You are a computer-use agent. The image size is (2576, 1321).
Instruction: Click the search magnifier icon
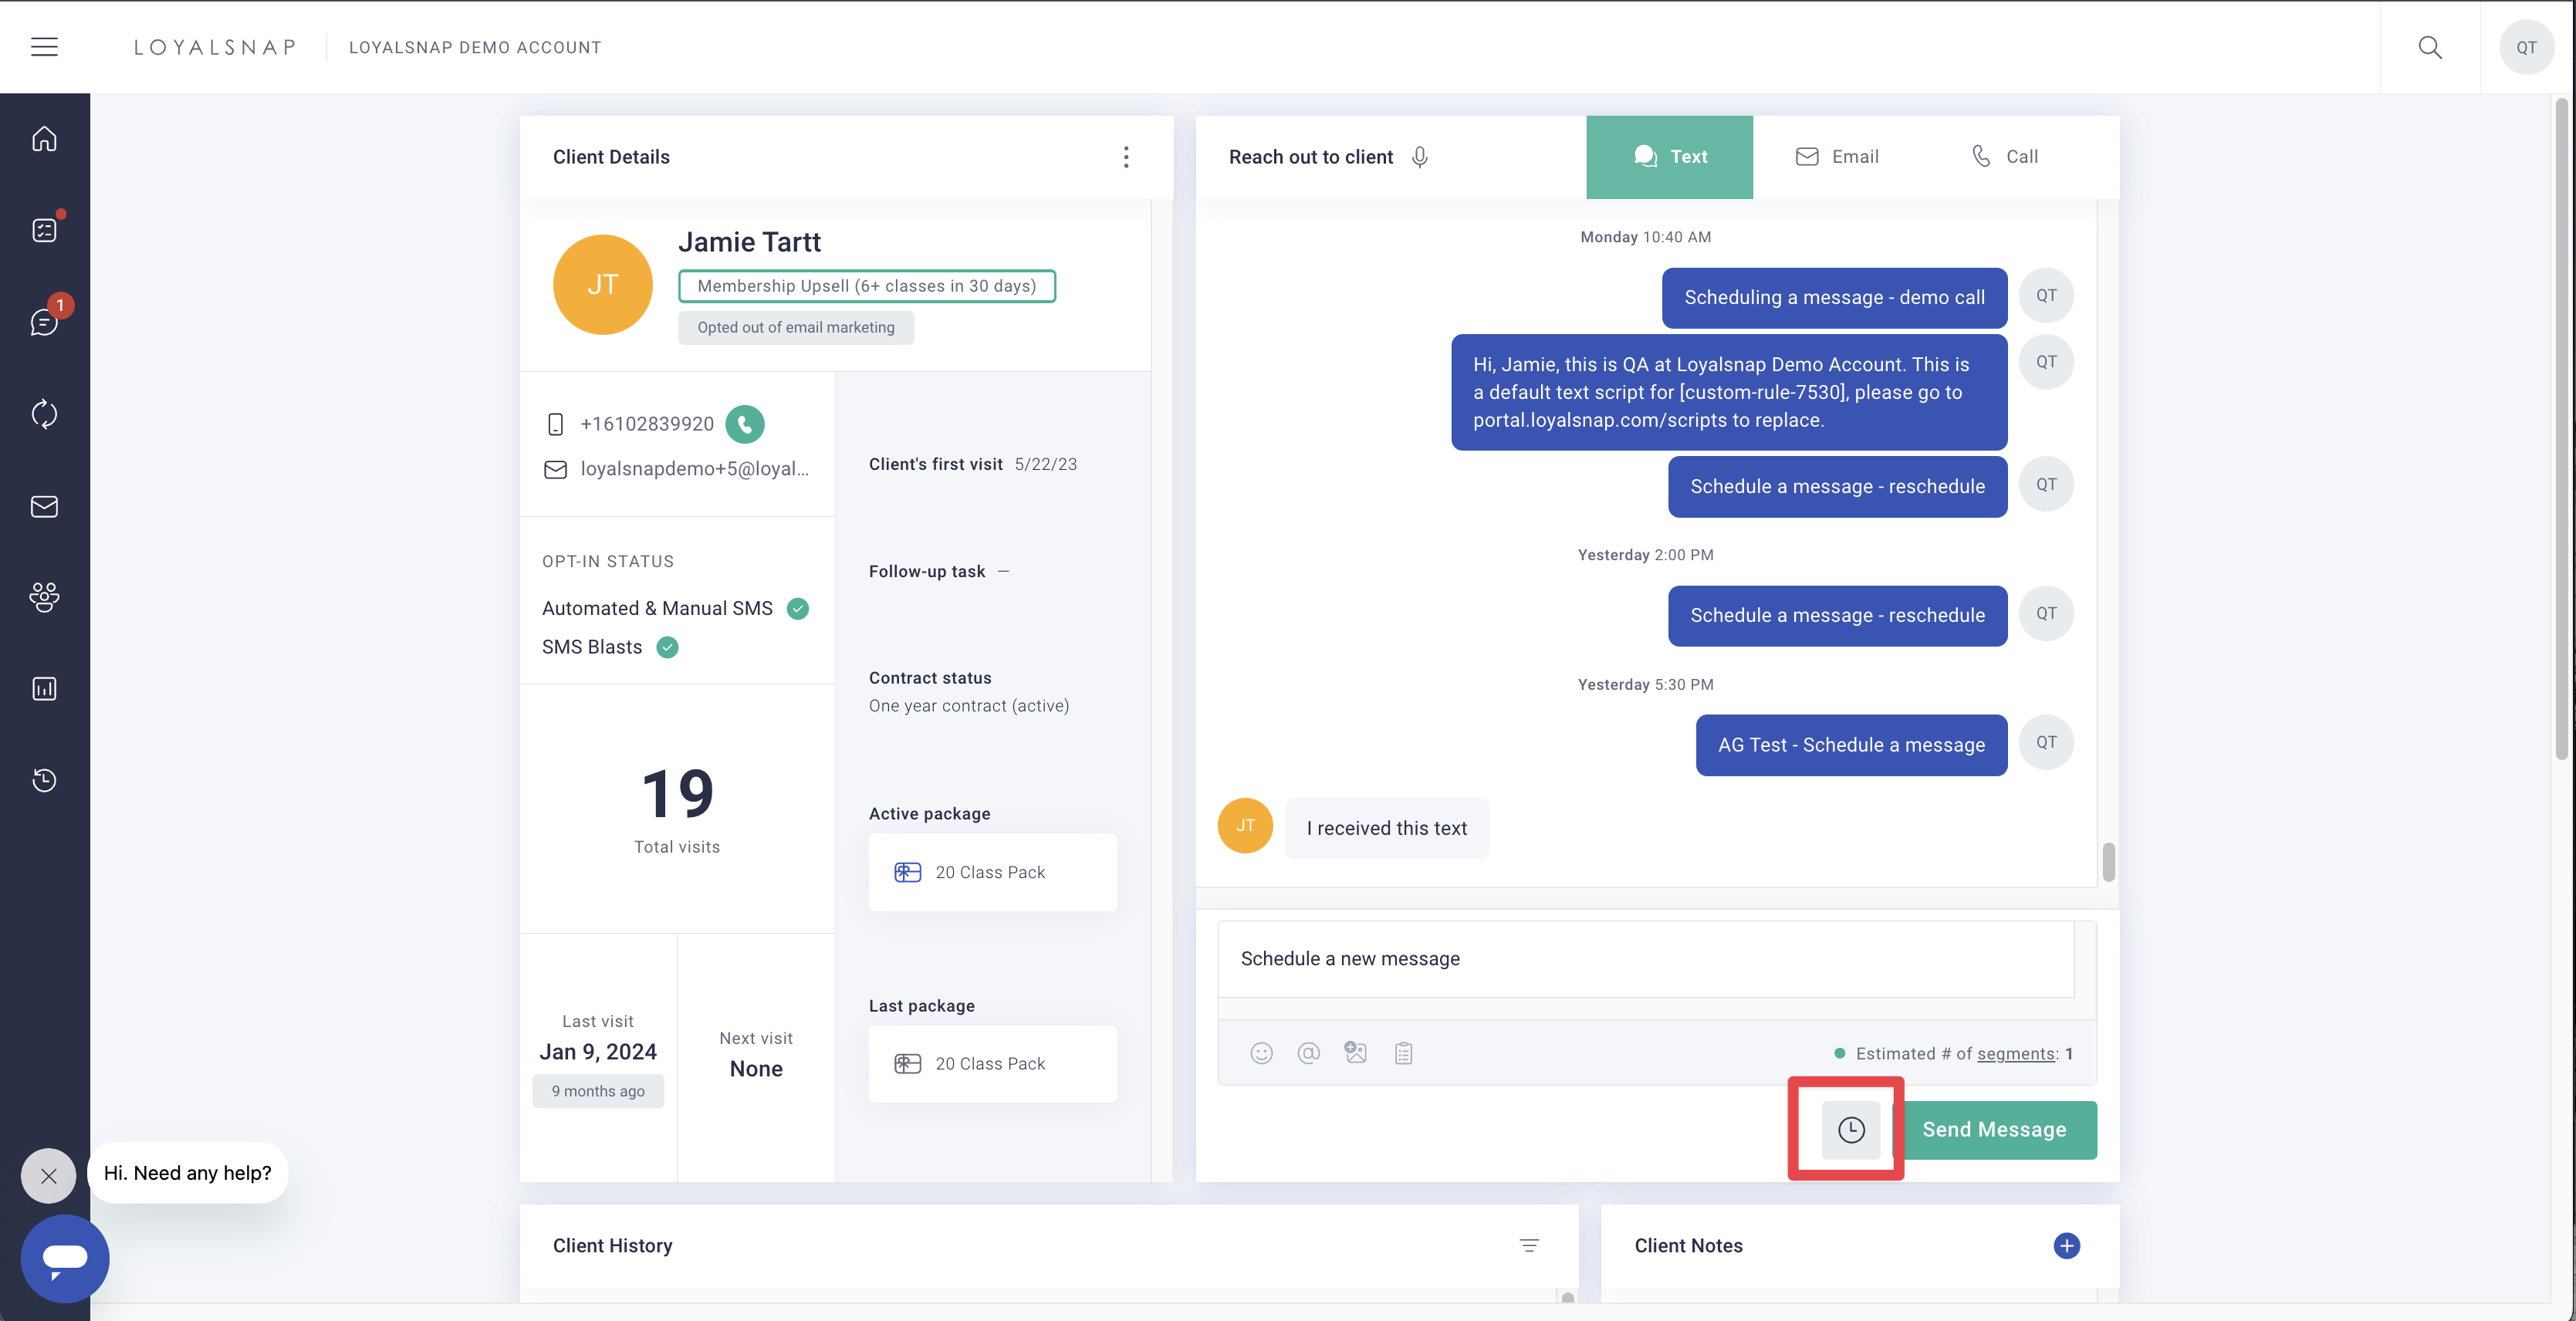pos(2430,47)
